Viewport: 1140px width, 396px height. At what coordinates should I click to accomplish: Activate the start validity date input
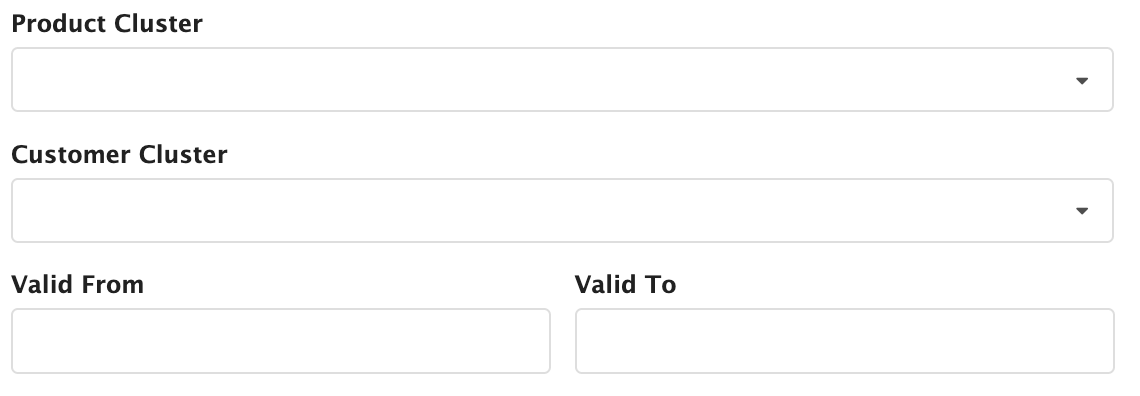(281, 341)
